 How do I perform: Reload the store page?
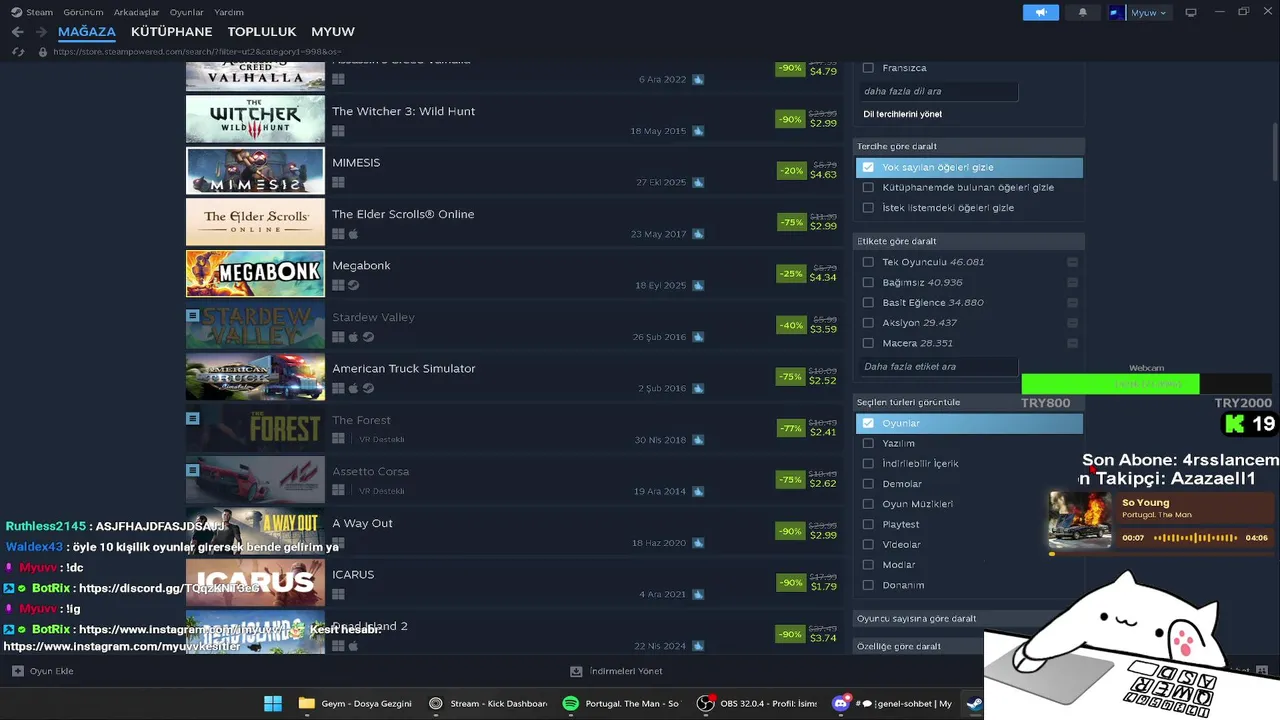pyautogui.click(x=18, y=51)
